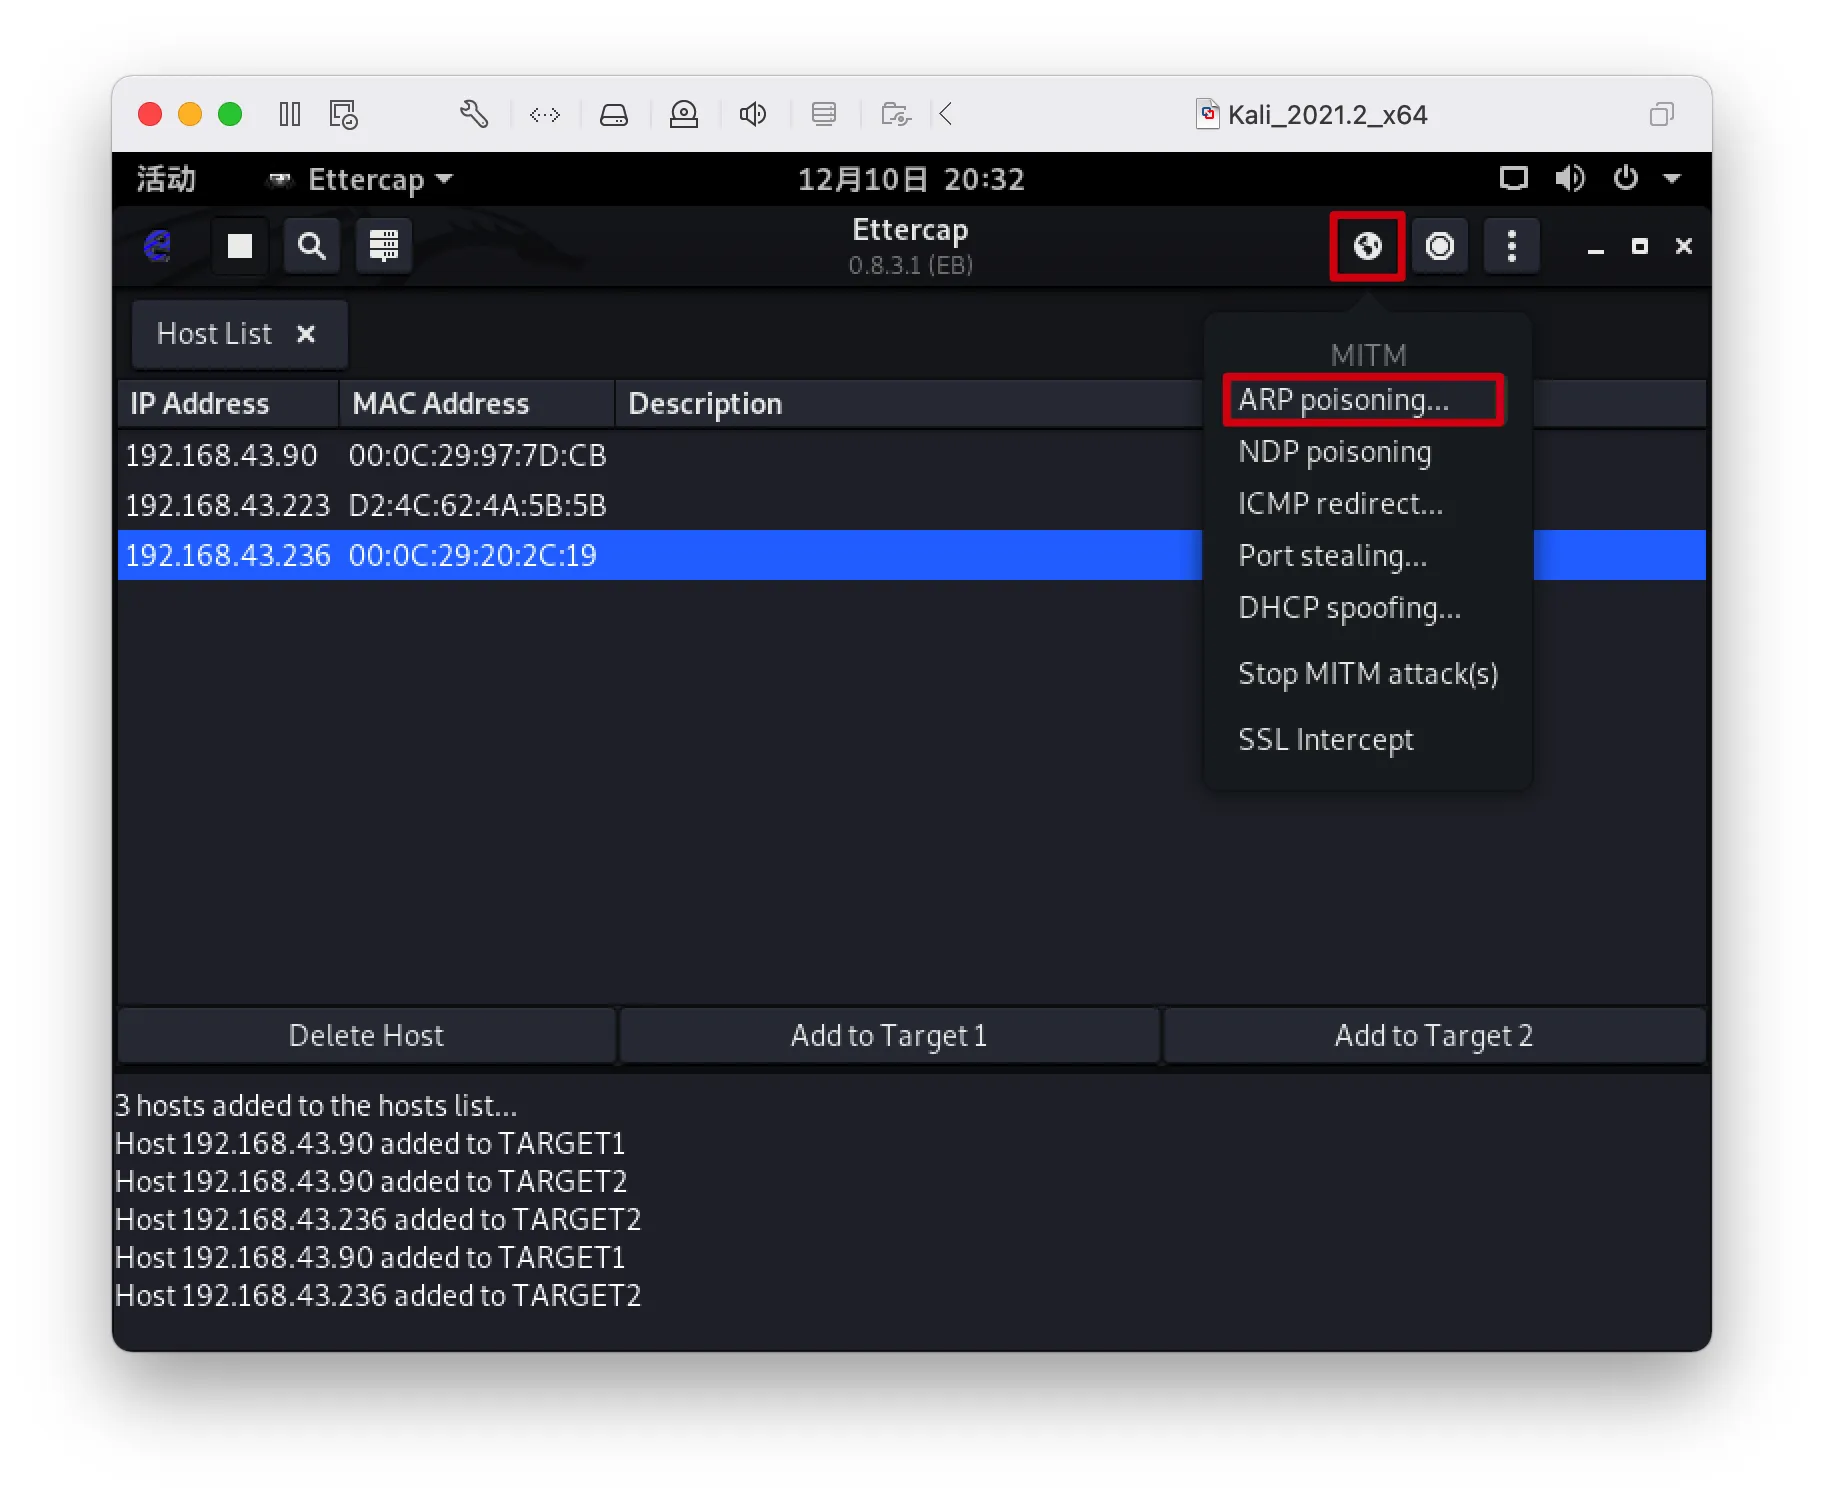The width and height of the screenshot is (1824, 1500).
Task: Click the Ettercap logo icon
Action: [x=158, y=245]
